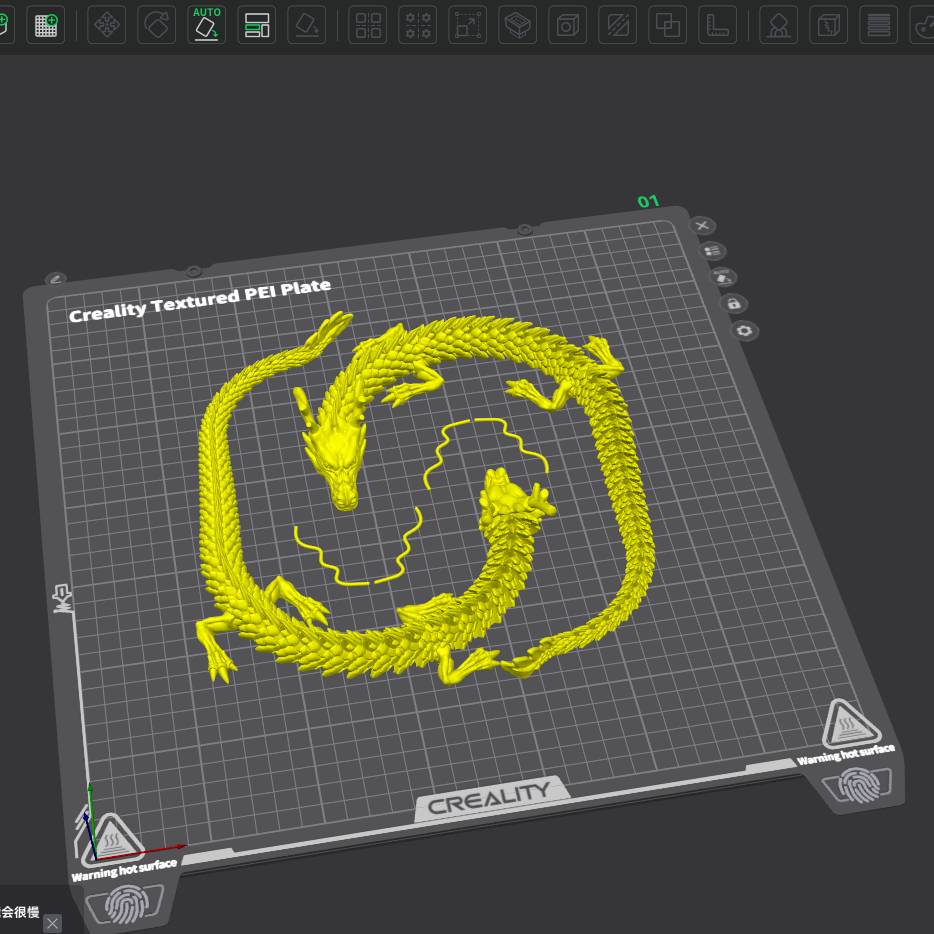Add a new build plate
The width and height of the screenshot is (934, 934).
point(46,25)
